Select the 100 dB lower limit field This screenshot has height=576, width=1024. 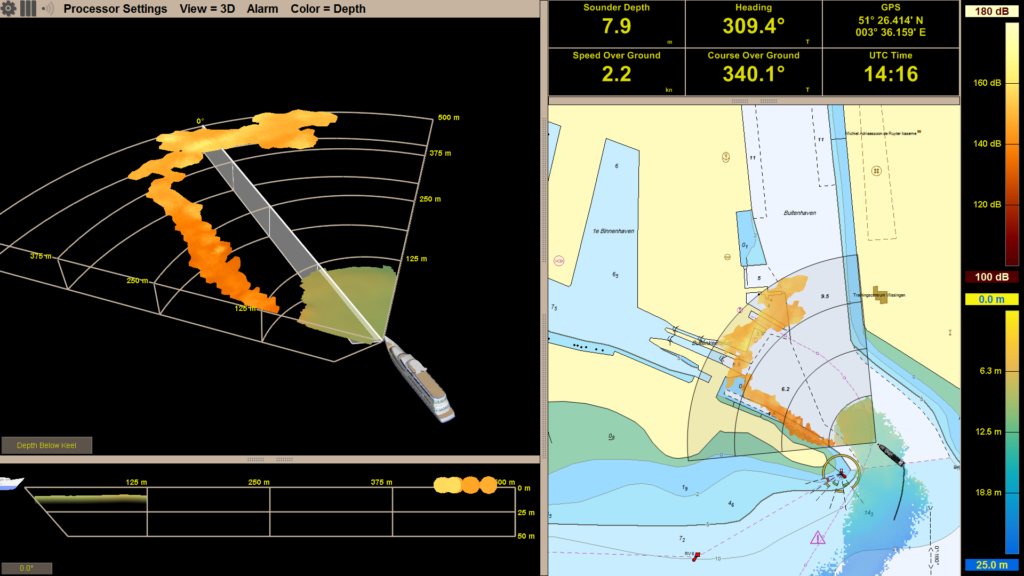coord(991,276)
